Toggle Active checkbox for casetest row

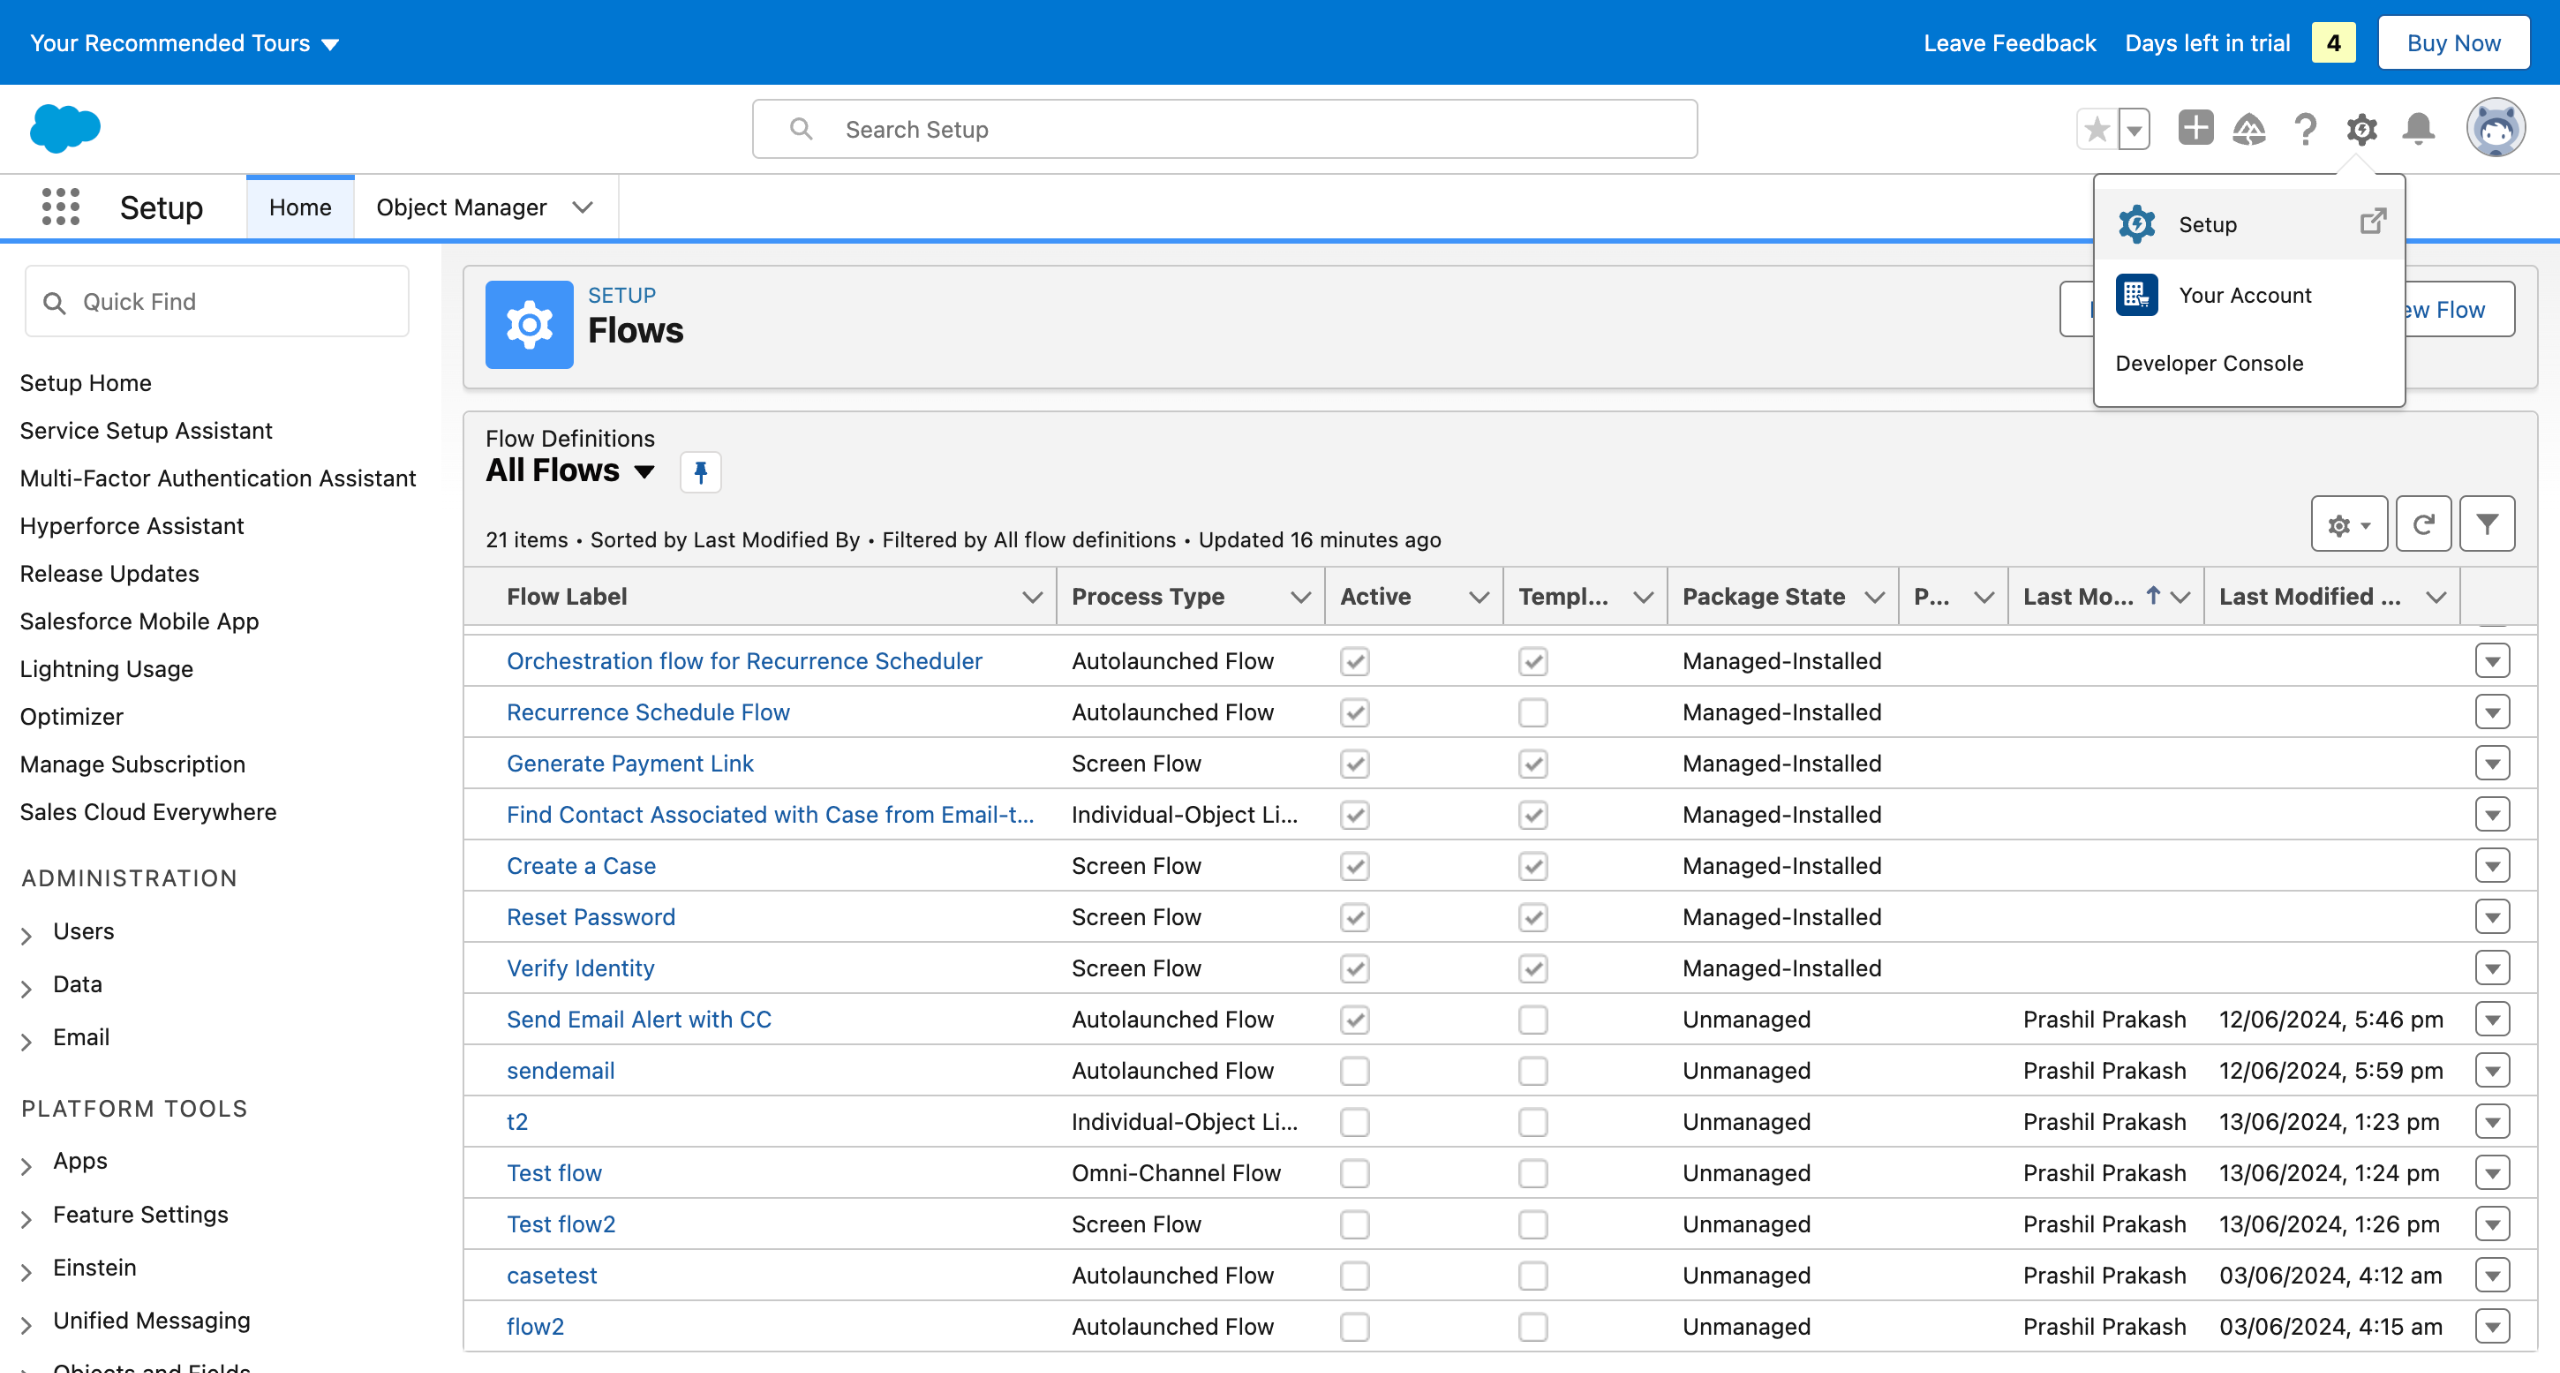(1354, 1276)
